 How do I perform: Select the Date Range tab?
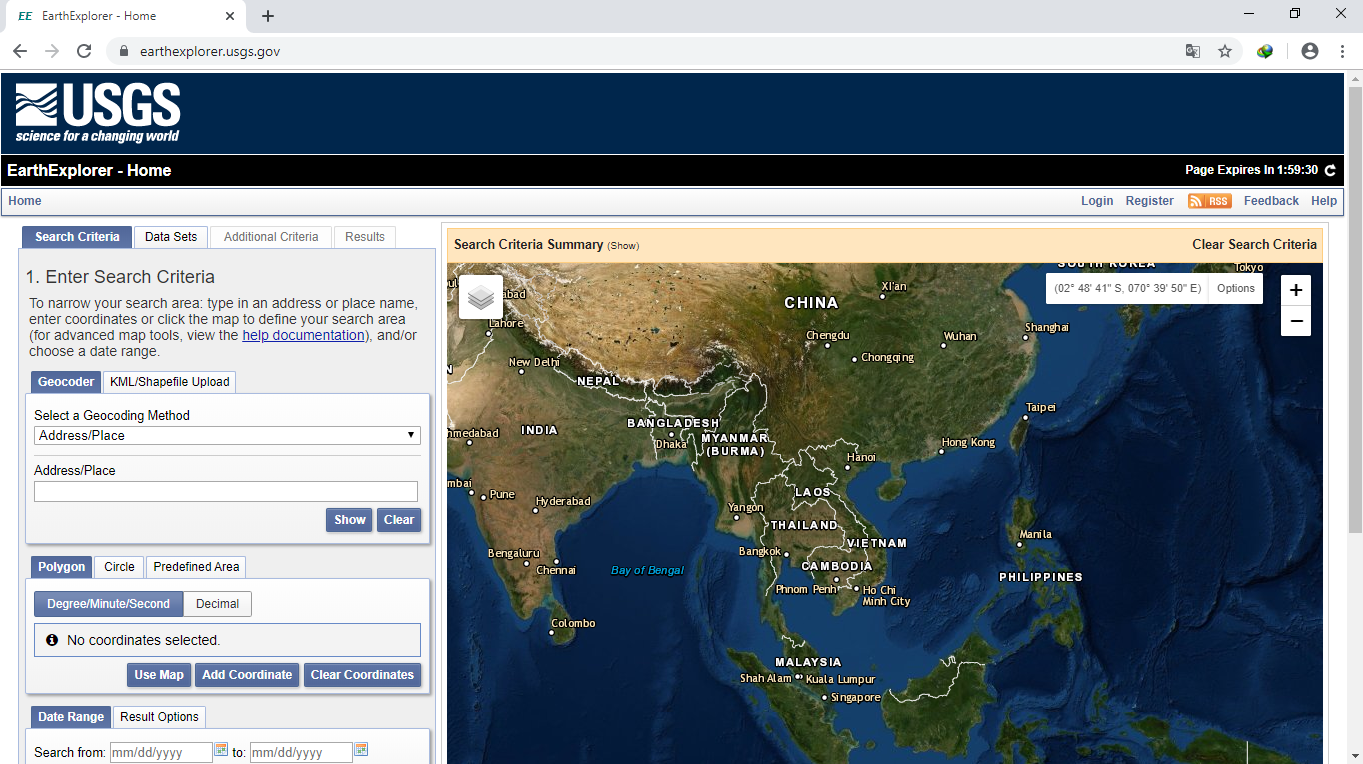(71, 717)
